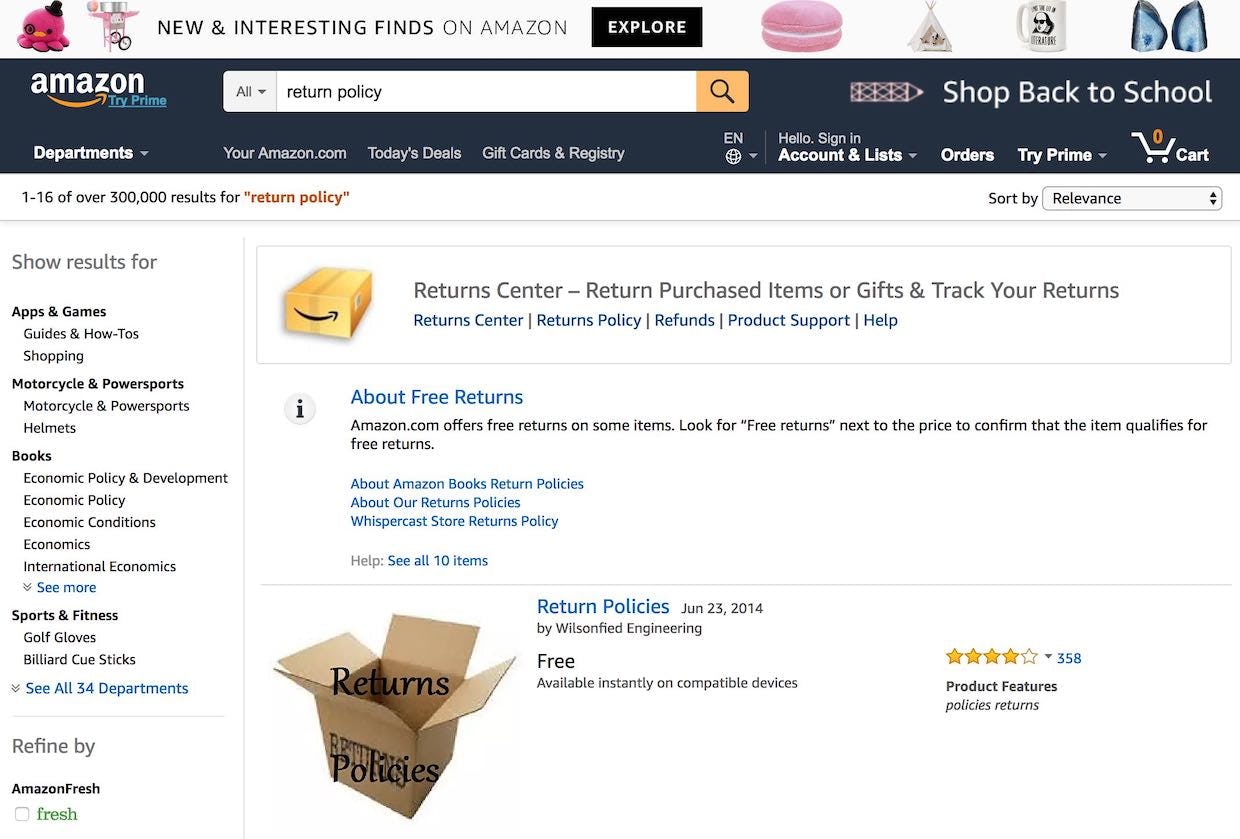Click the pink octopus plush image
The height and width of the screenshot is (839, 1240).
[44, 27]
